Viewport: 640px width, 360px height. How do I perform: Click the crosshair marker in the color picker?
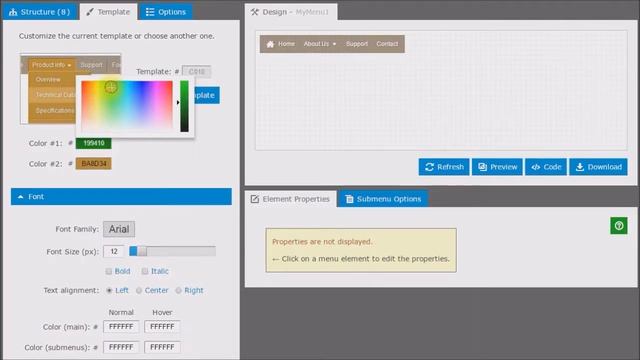pos(111,87)
